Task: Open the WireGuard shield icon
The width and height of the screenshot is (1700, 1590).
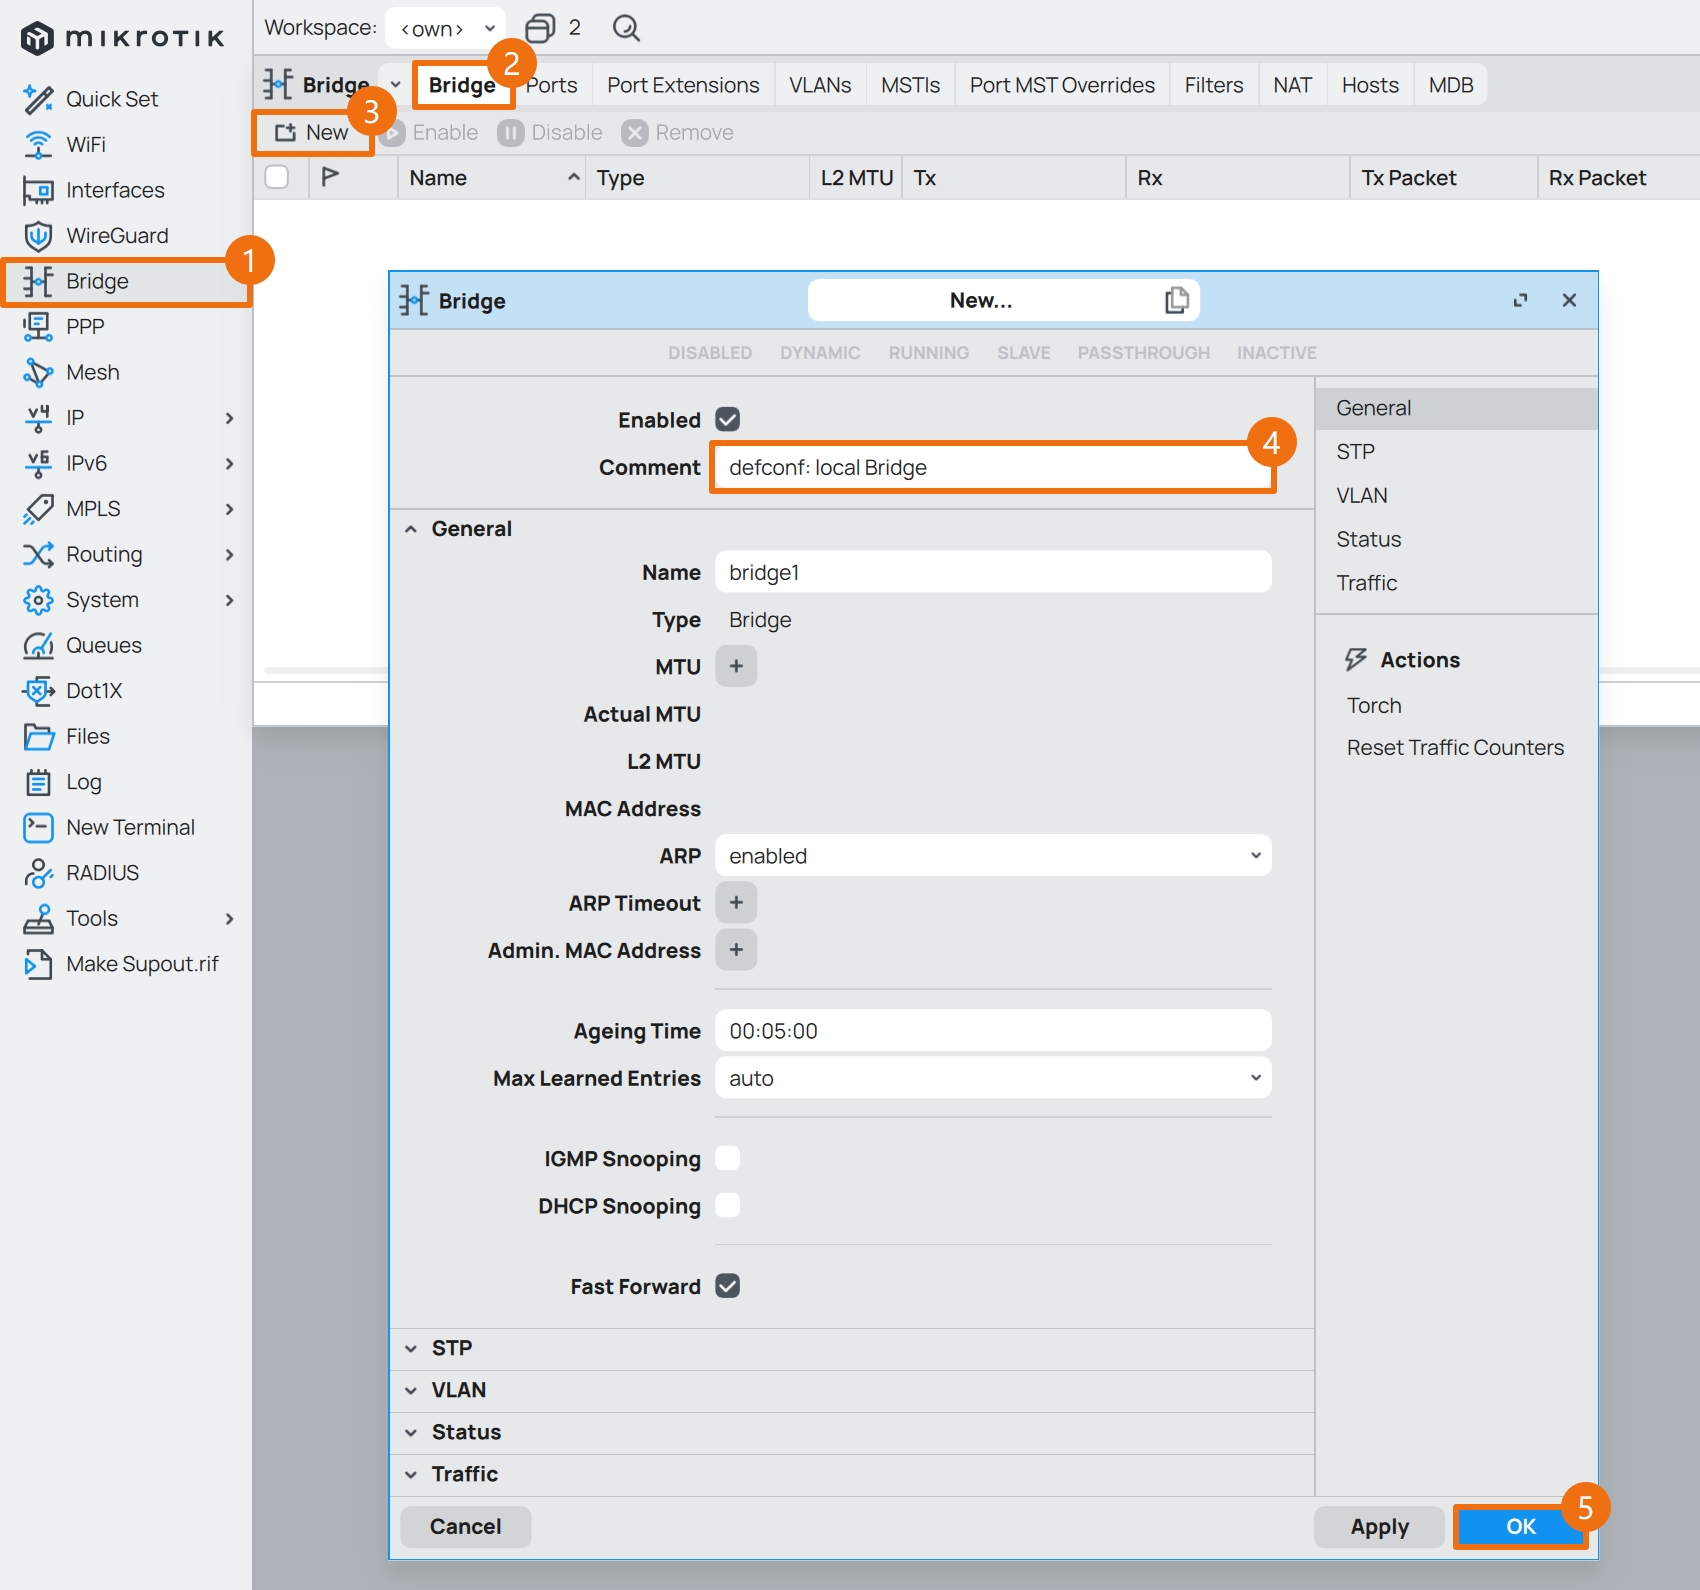Action: click(38, 236)
